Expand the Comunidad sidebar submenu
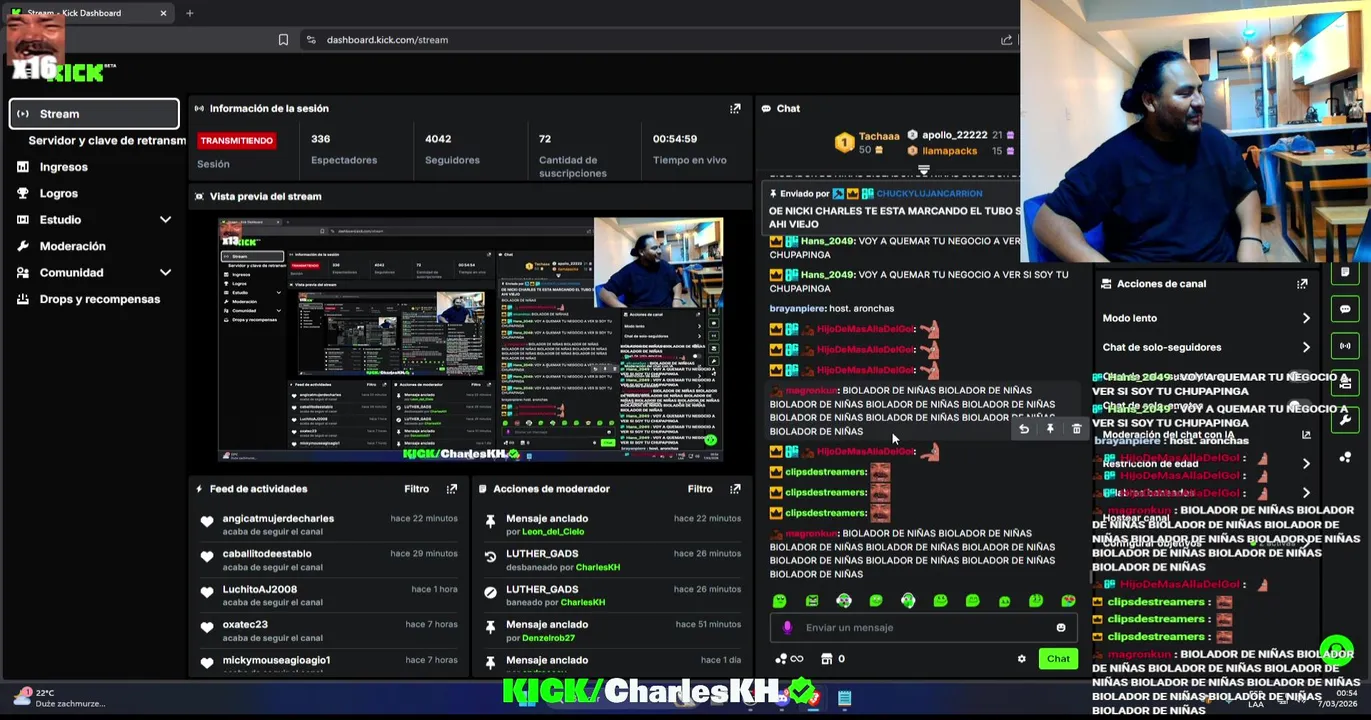Viewport: 1371px width, 720px height. click(165, 272)
